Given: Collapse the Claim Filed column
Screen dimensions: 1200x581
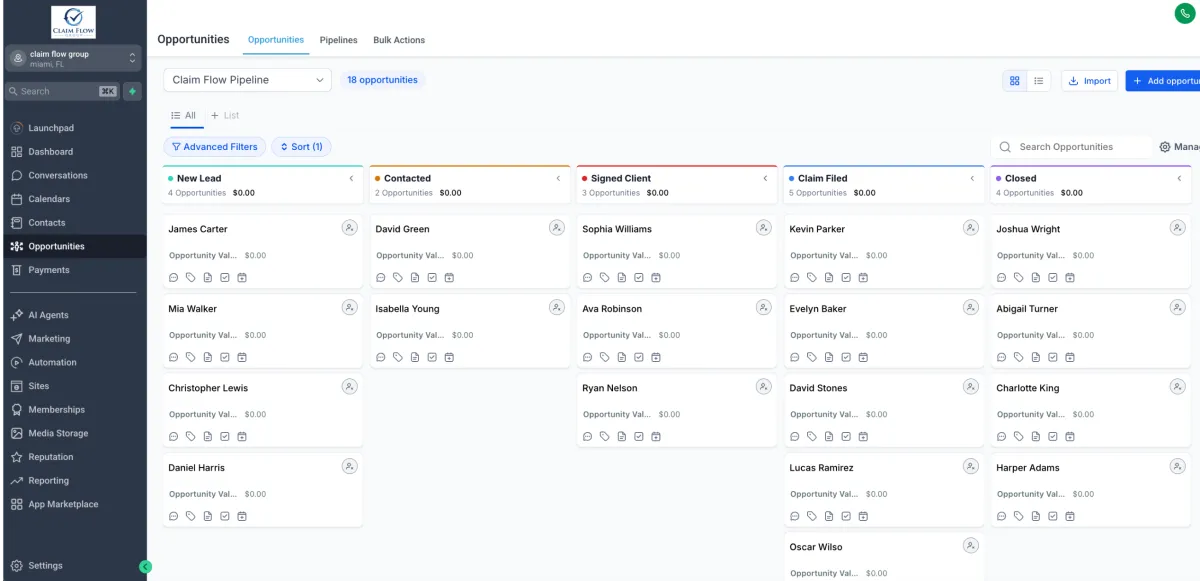Looking at the screenshot, I should pos(972,179).
